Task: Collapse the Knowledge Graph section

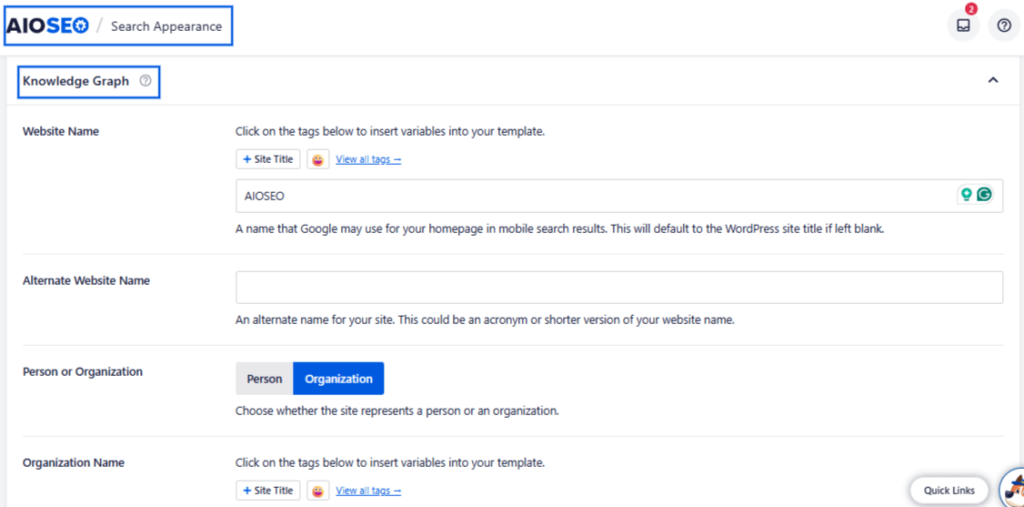Action: pyautogui.click(x=993, y=80)
